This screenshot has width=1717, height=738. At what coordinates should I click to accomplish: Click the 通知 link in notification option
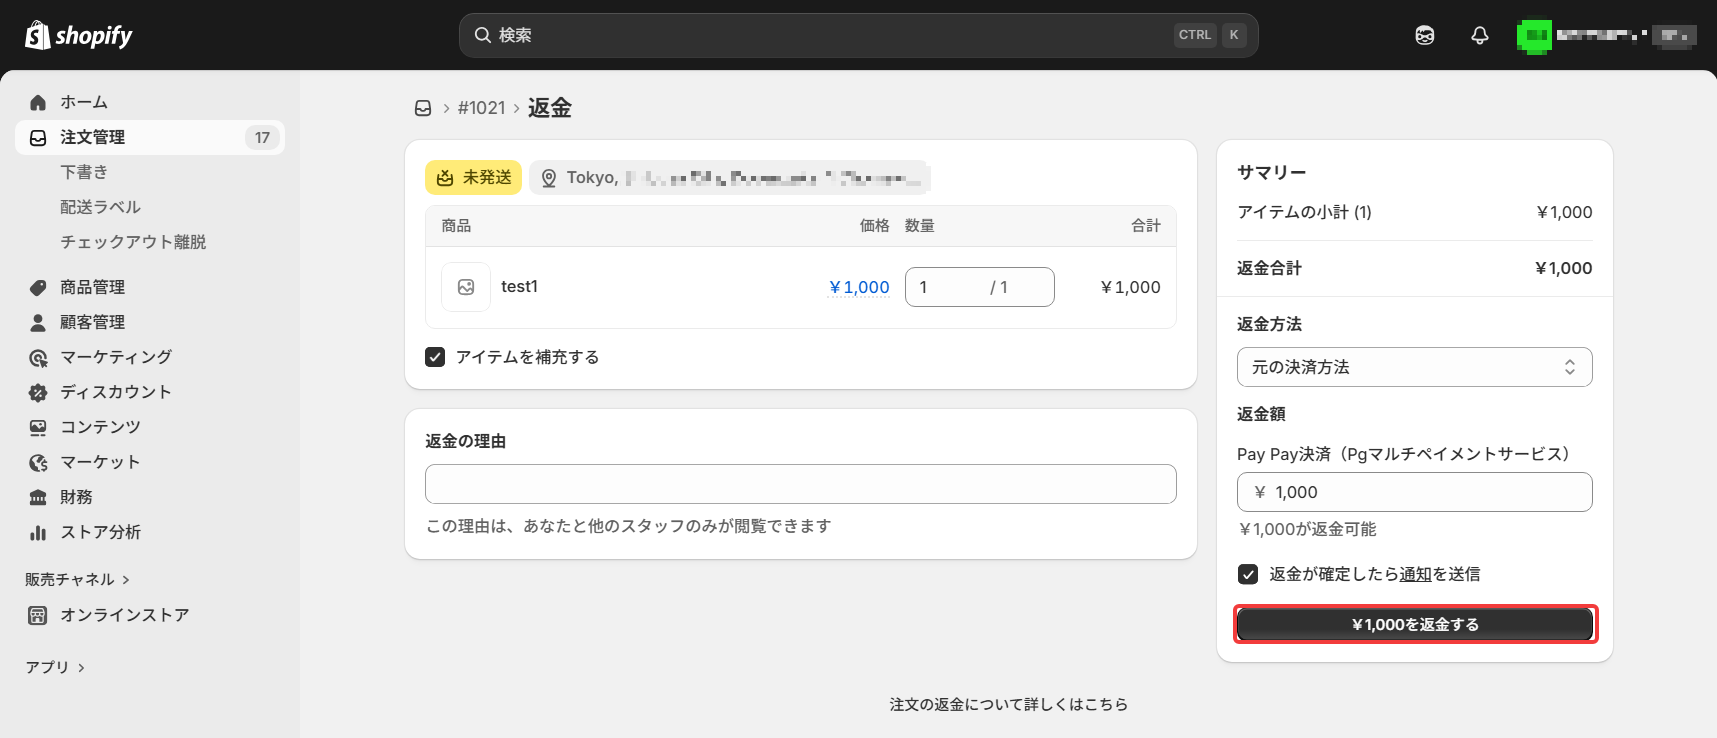click(x=1416, y=574)
